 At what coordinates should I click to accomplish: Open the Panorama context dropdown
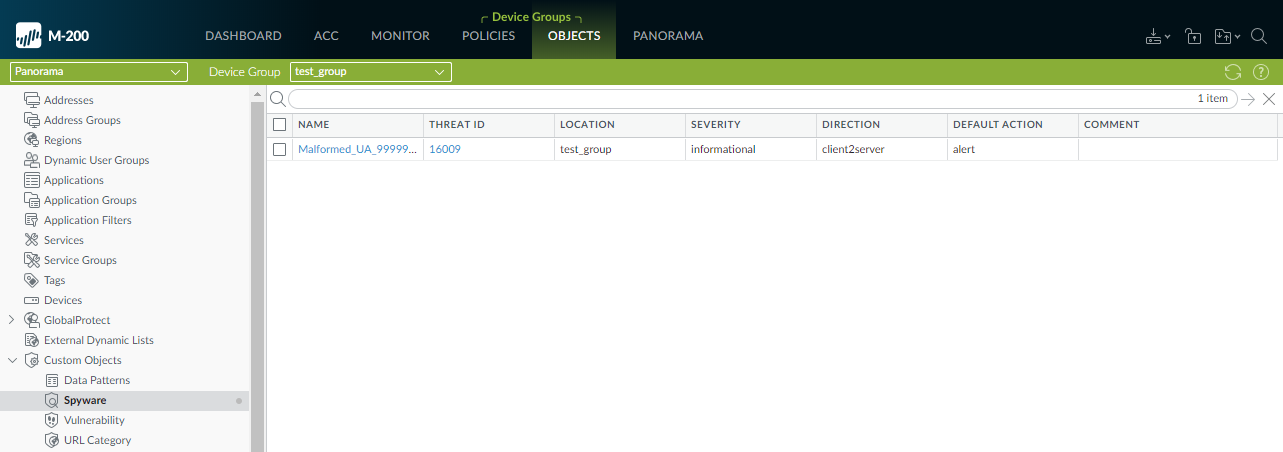(x=98, y=72)
